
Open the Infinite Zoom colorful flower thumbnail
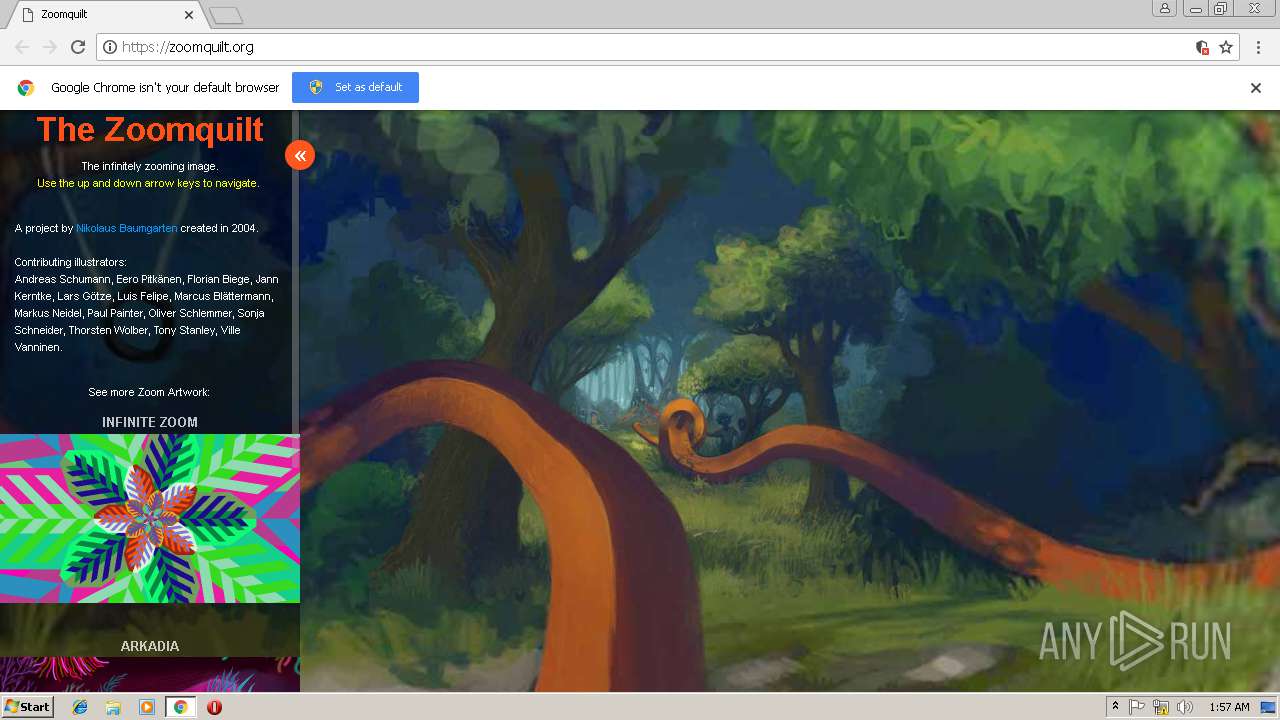click(x=150, y=518)
